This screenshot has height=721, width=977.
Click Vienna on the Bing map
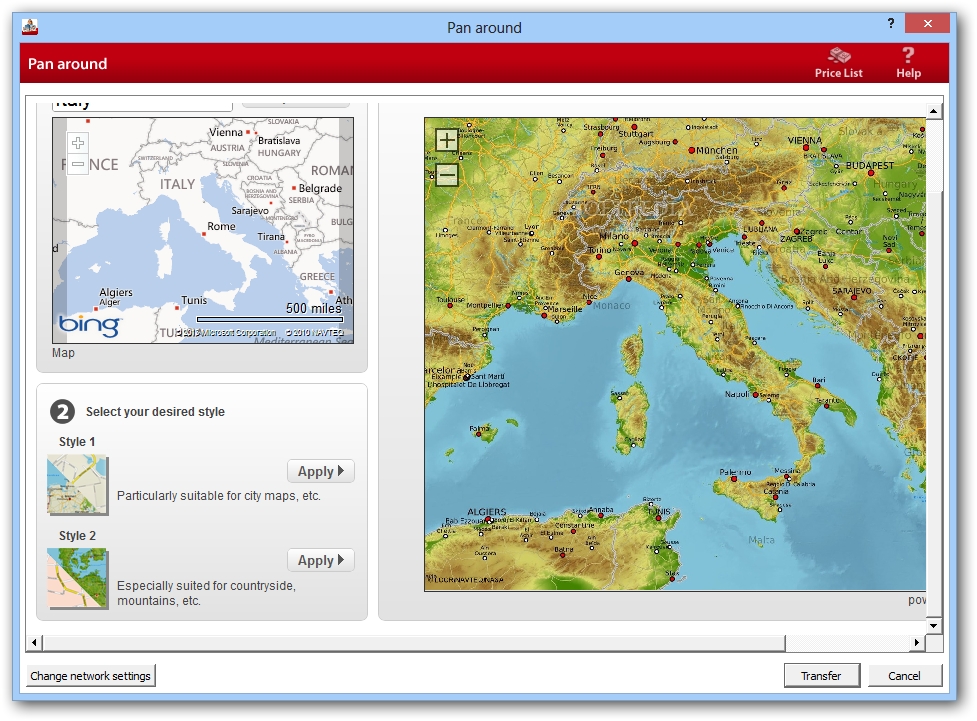coord(226,132)
